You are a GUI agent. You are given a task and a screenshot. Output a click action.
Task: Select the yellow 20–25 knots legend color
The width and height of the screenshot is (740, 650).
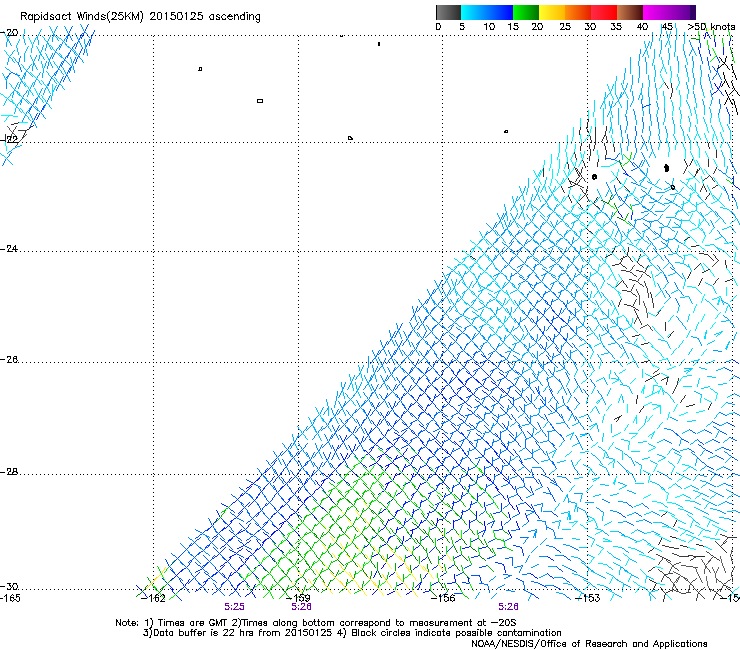click(x=552, y=12)
